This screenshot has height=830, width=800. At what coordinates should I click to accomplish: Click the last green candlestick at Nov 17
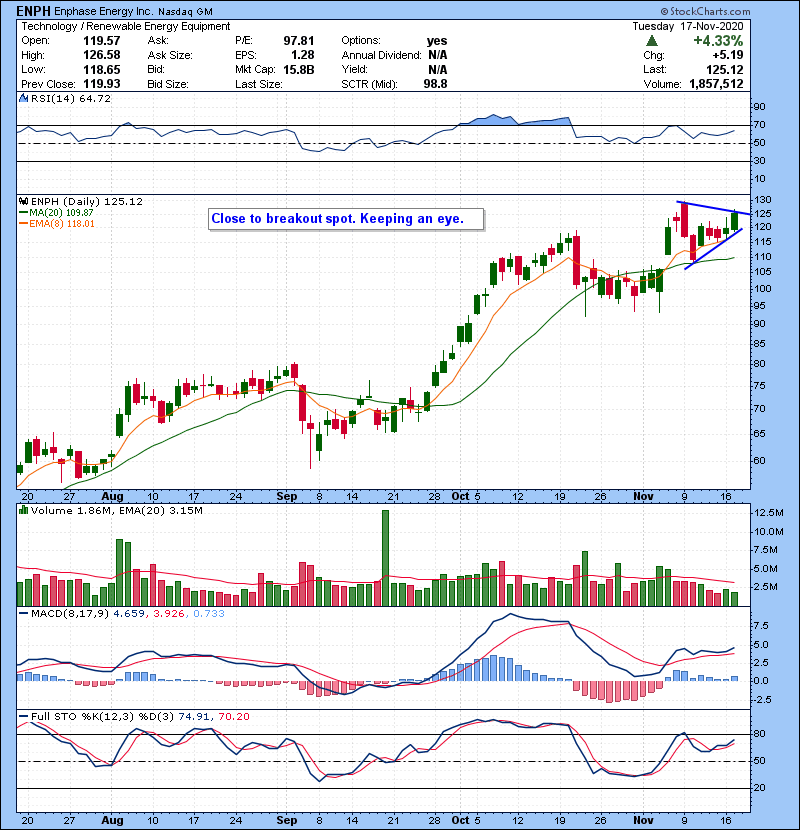(x=734, y=221)
